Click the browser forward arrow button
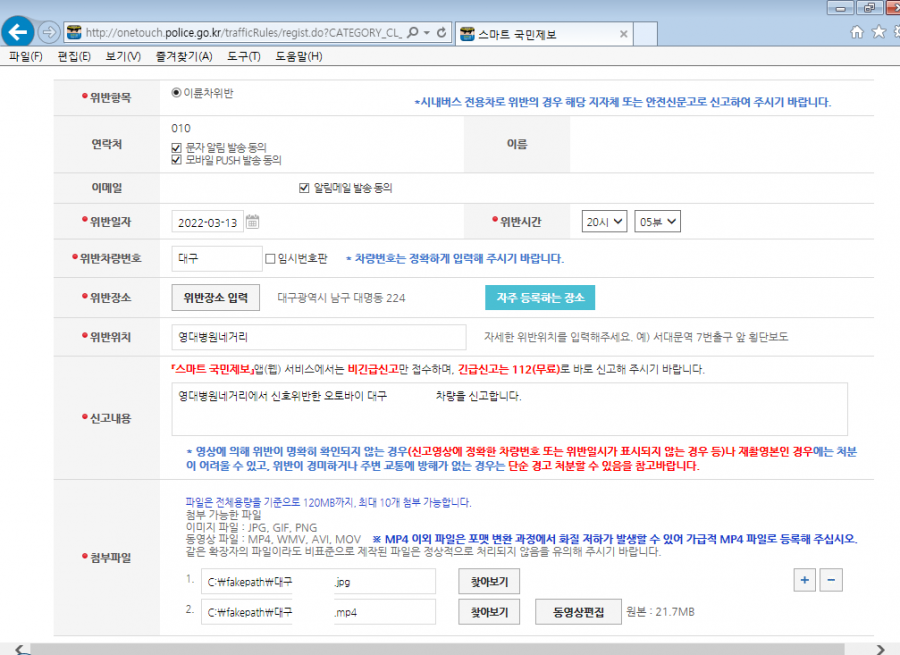 point(49,32)
